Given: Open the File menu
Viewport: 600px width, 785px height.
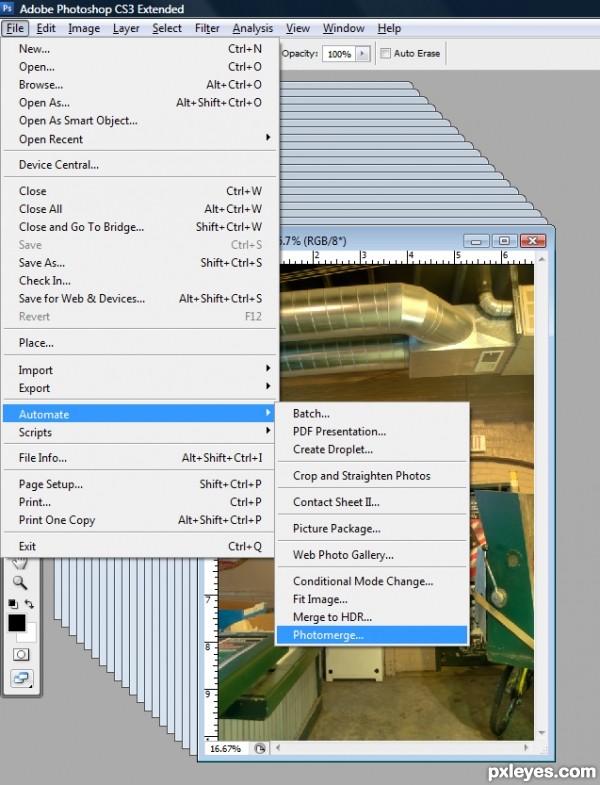Looking at the screenshot, I should click(15, 28).
